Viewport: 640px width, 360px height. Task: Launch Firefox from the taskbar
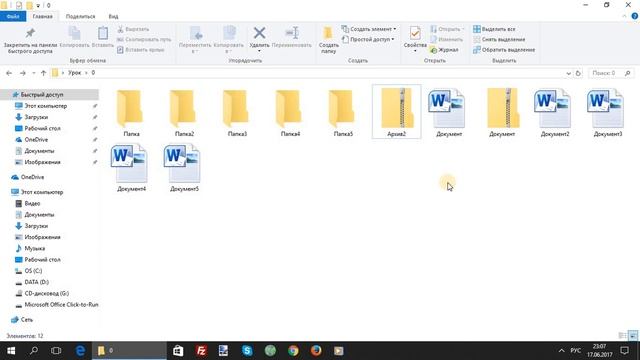click(x=316, y=351)
